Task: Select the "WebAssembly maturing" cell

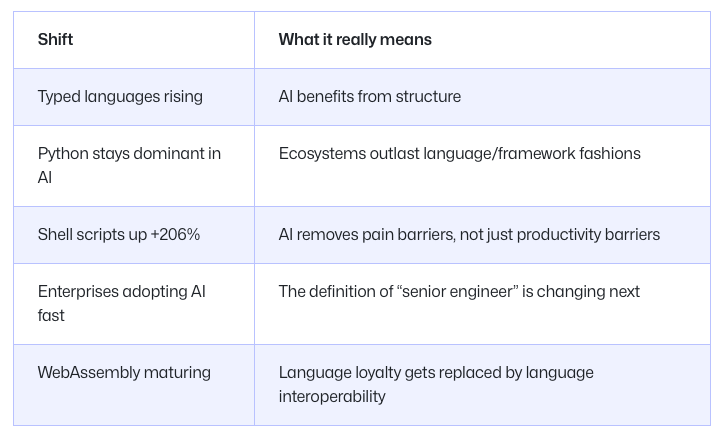Action: coord(124,373)
